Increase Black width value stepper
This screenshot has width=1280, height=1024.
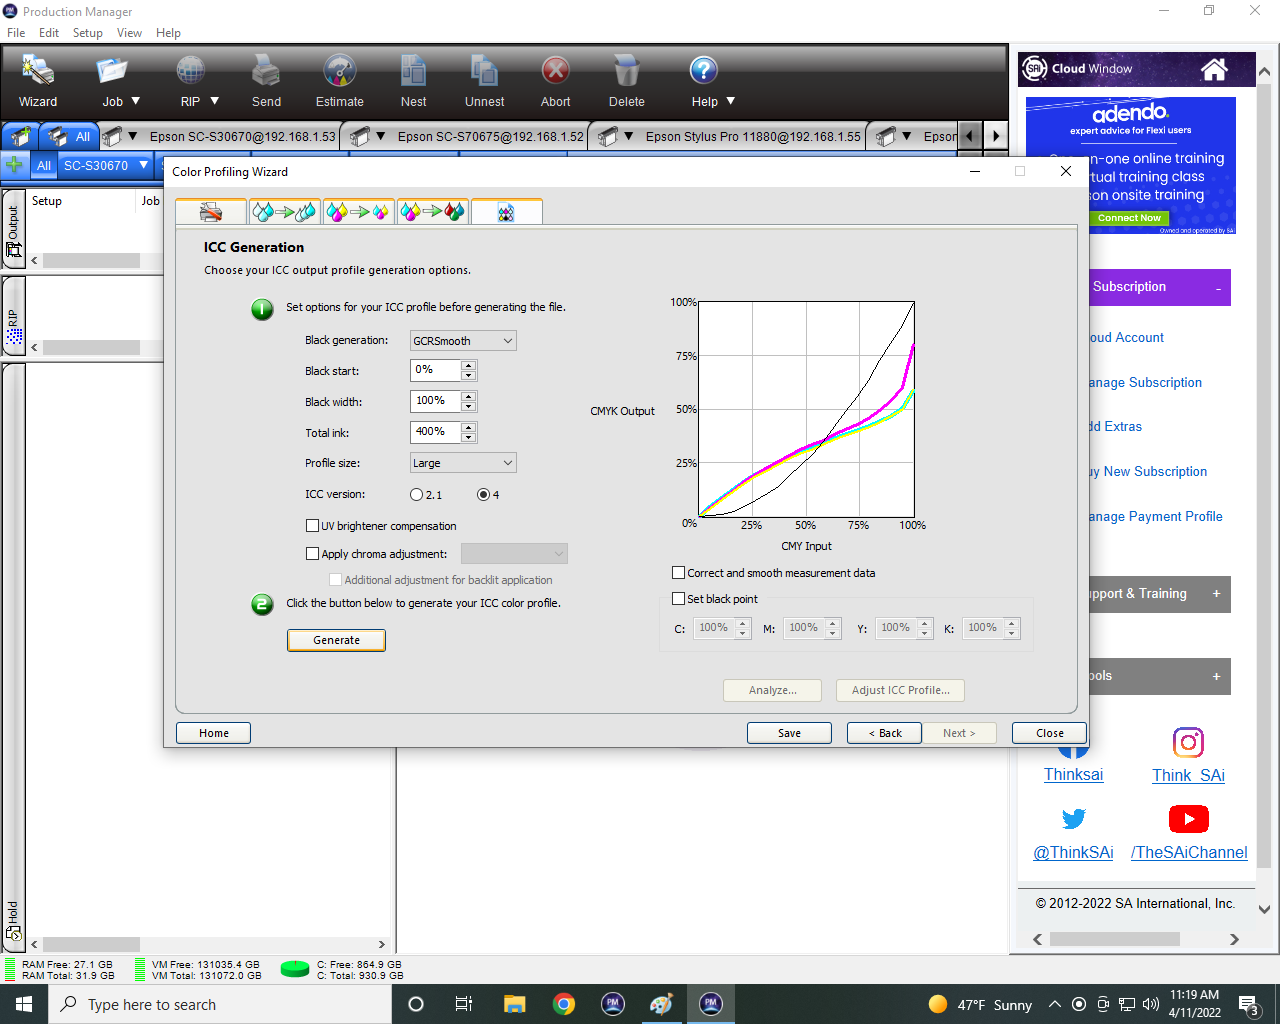[468, 397]
